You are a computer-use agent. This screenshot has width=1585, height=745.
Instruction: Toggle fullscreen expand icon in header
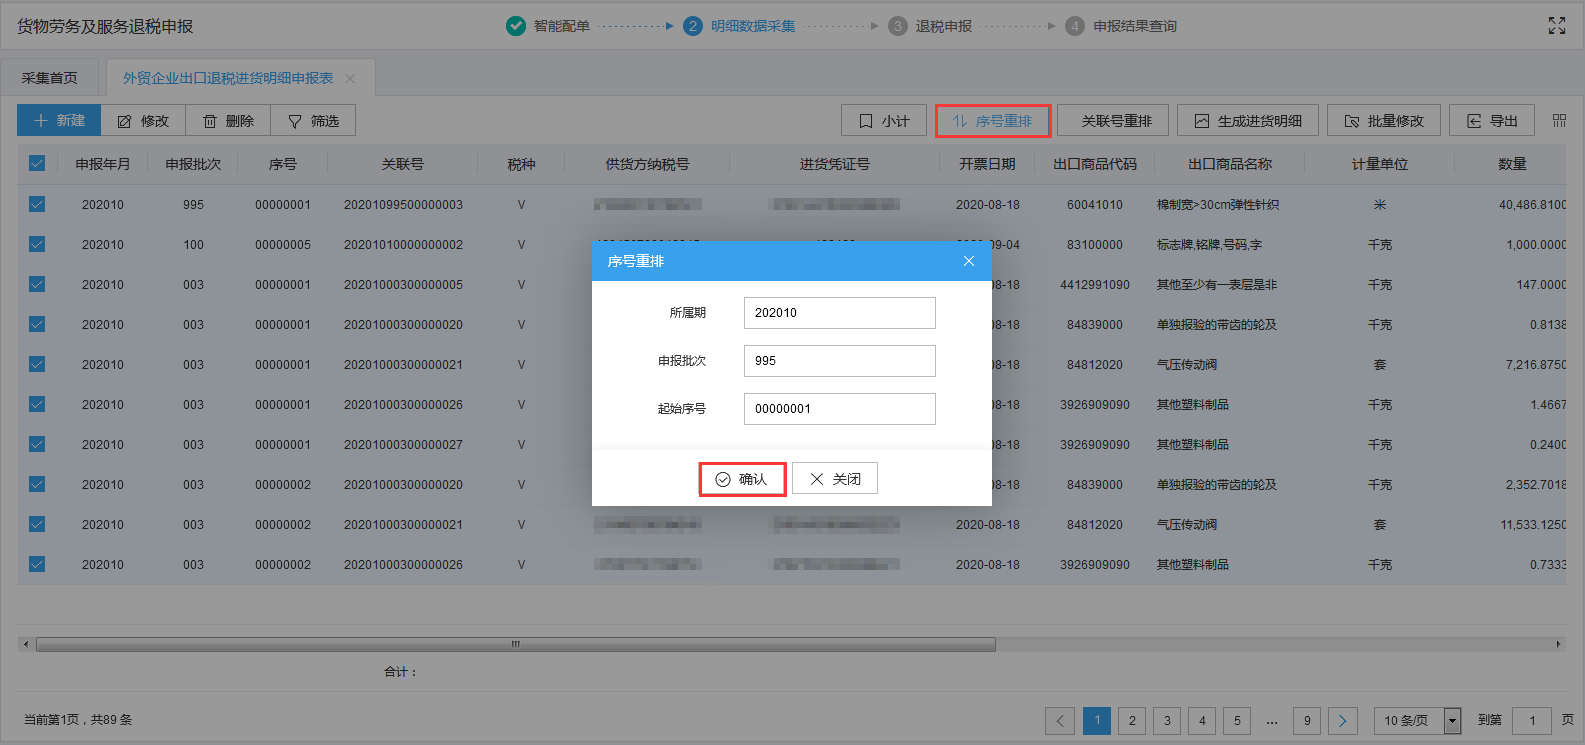[1557, 26]
